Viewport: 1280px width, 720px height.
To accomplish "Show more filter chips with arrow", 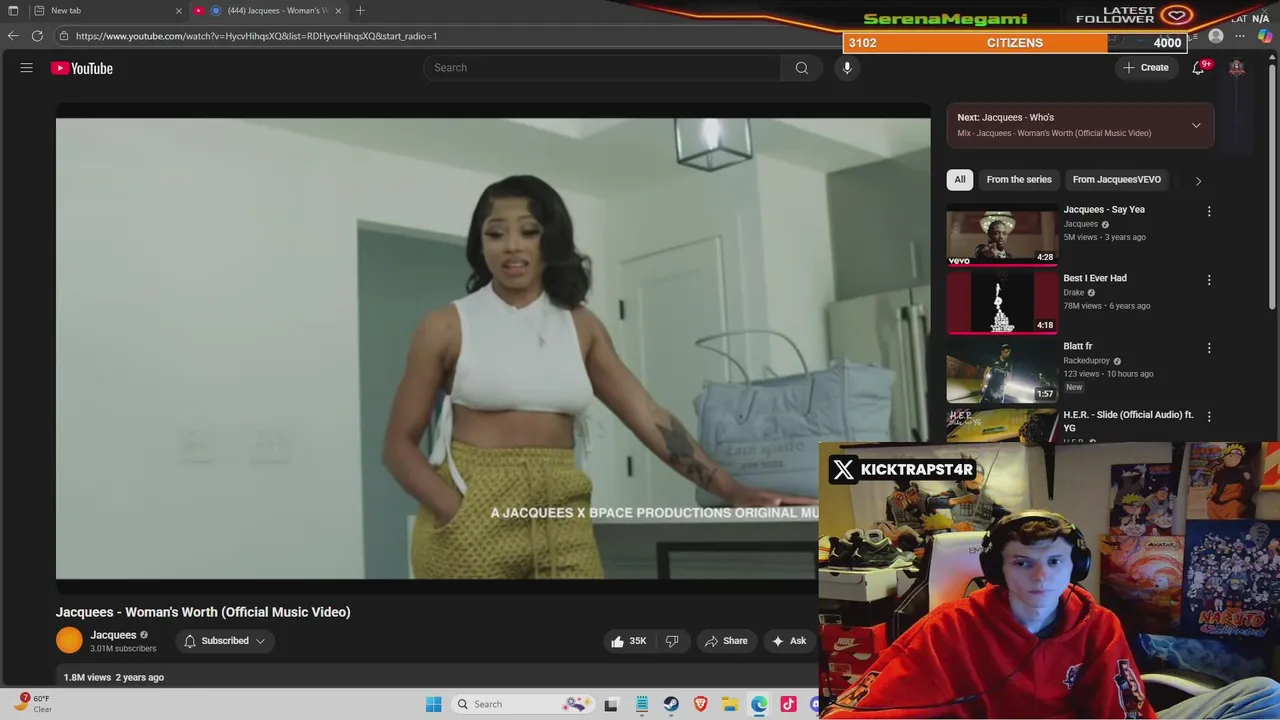I will pyautogui.click(x=1198, y=181).
